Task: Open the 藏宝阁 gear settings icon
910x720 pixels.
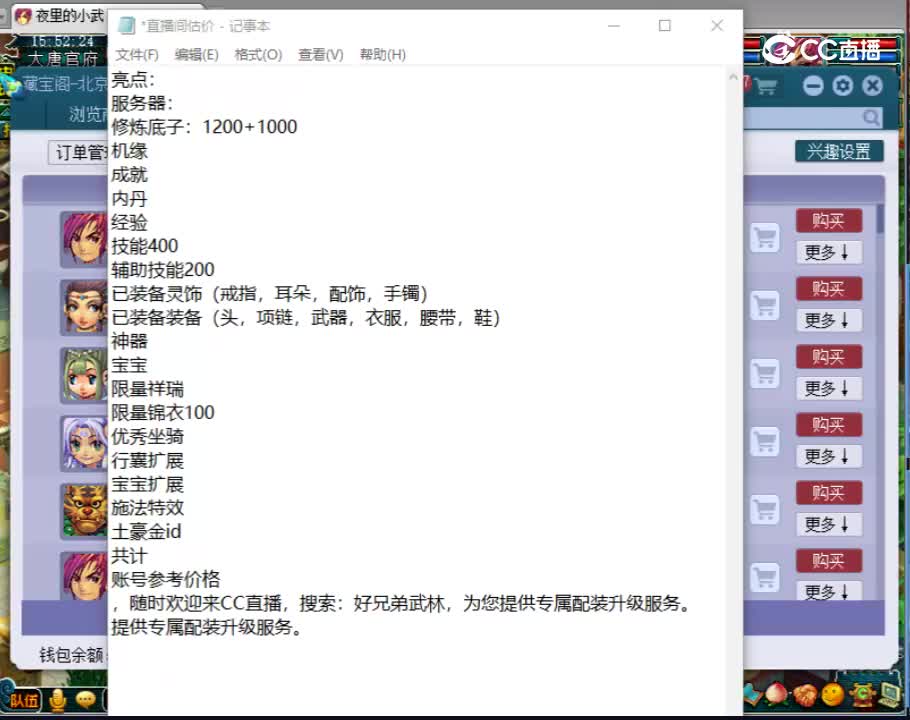Action: [843, 86]
